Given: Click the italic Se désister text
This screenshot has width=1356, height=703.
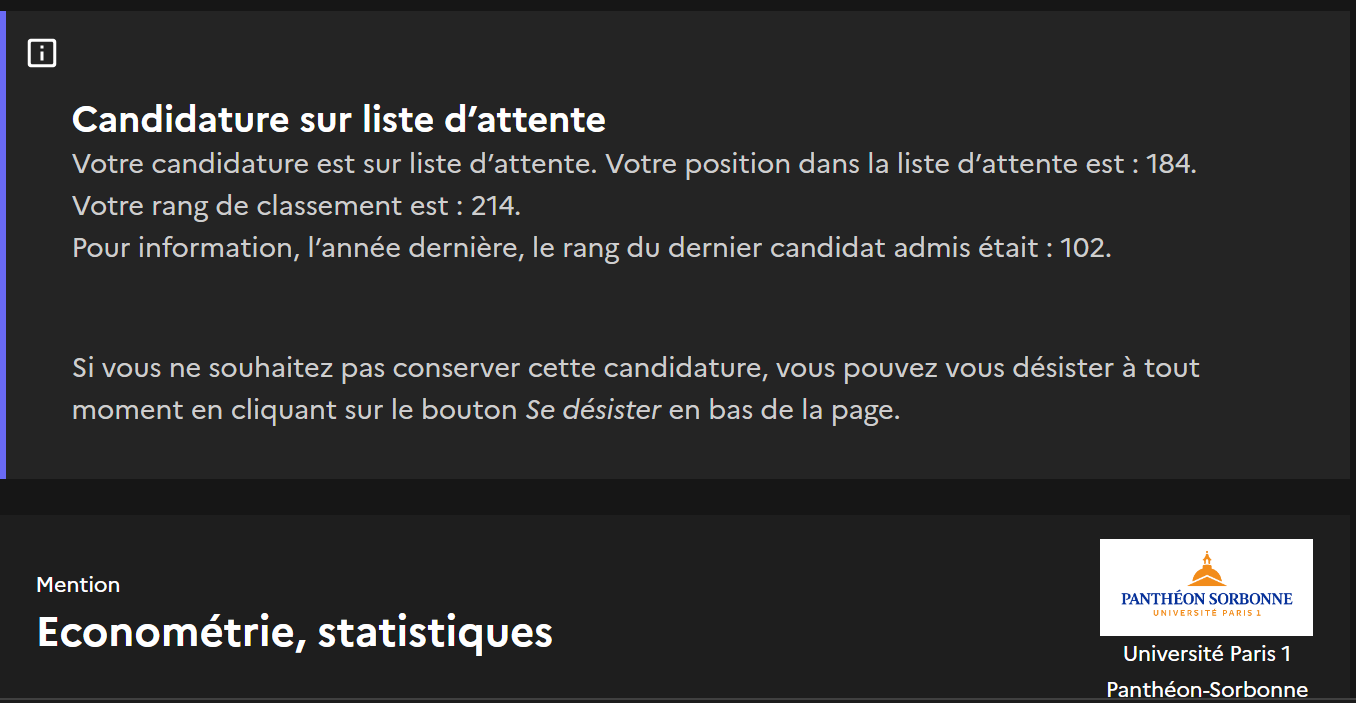Looking at the screenshot, I should 593,410.
